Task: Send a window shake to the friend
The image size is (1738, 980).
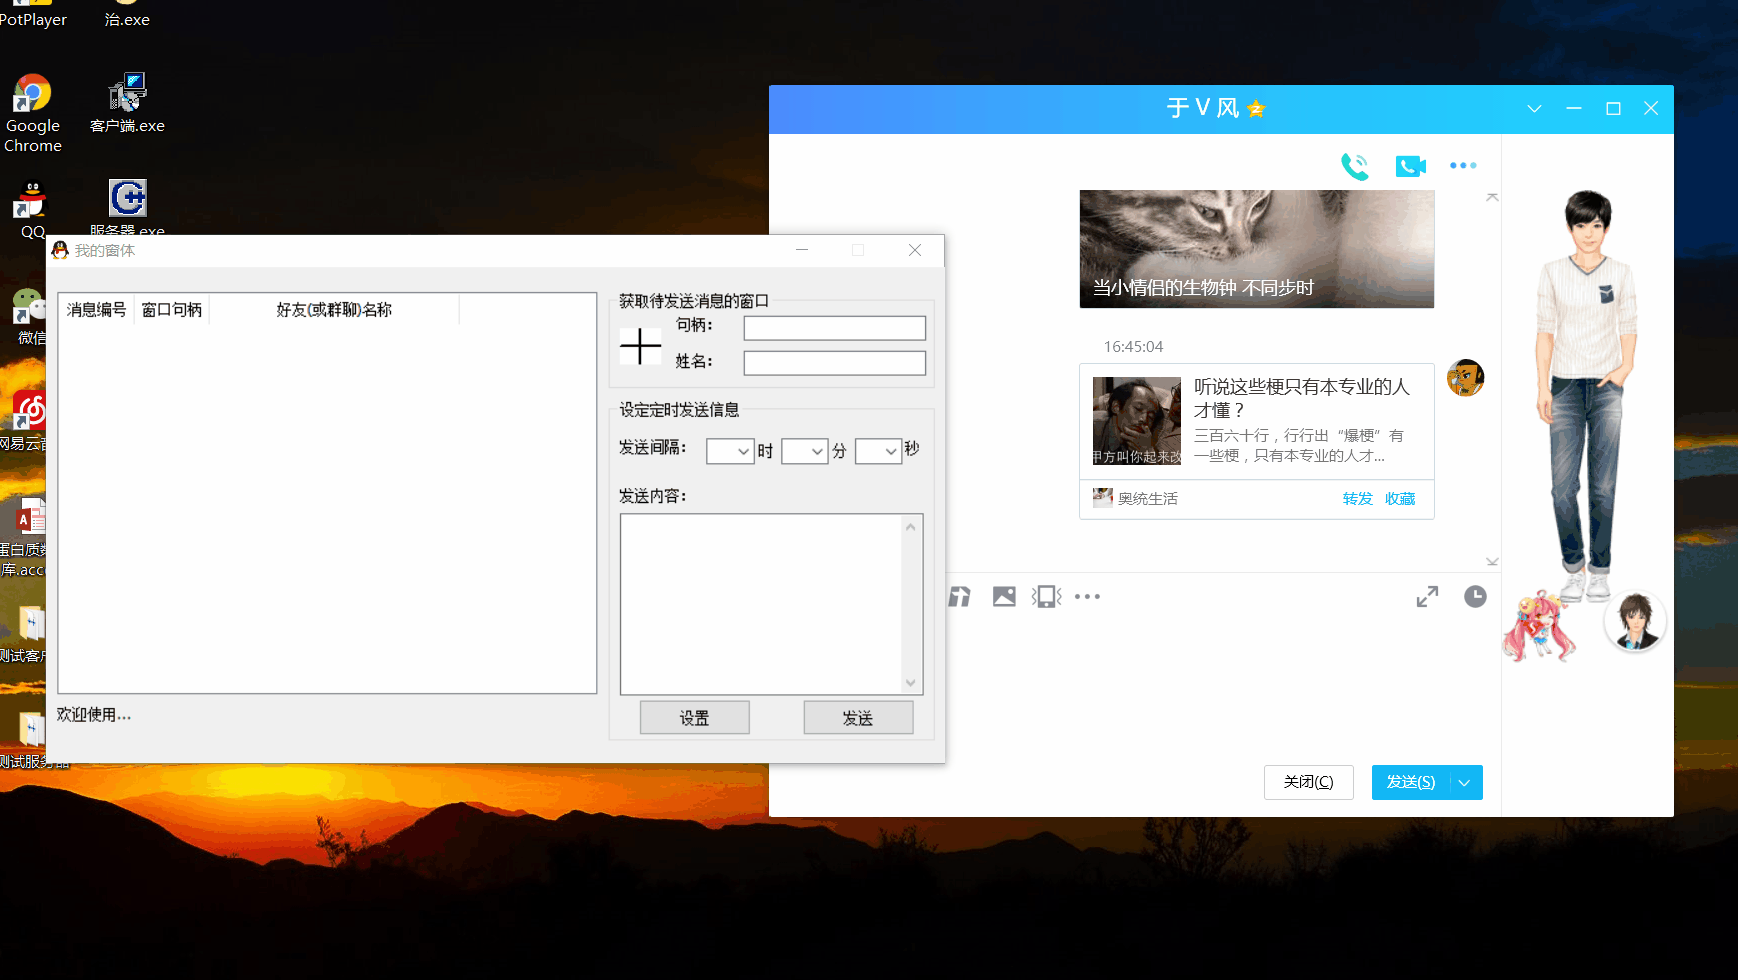Action: [x=1045, y=596]
